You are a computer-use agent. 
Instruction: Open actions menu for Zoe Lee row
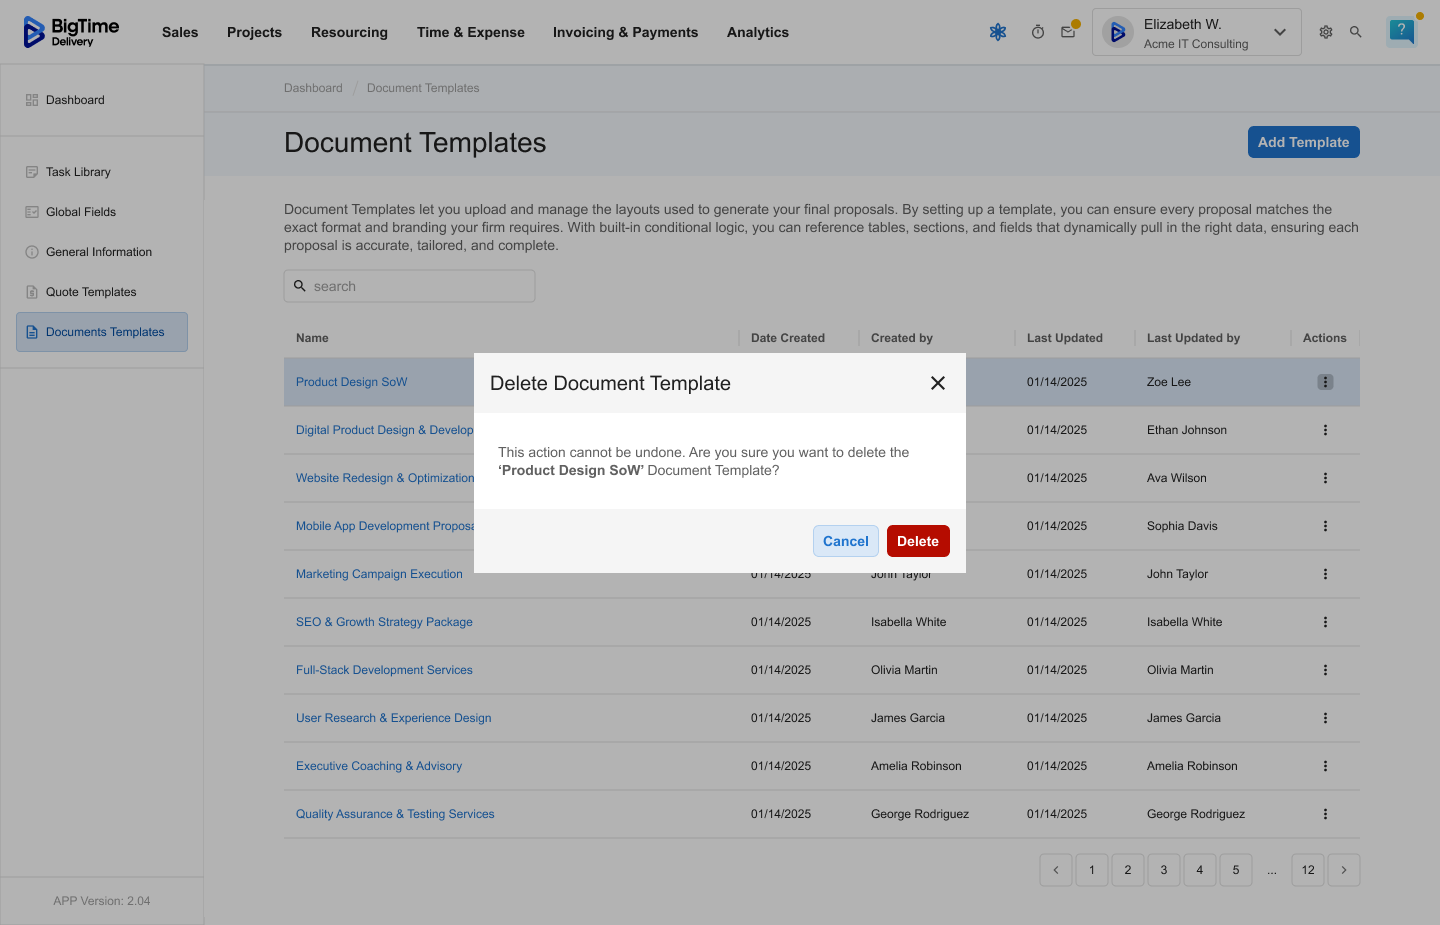[1325, 382]
